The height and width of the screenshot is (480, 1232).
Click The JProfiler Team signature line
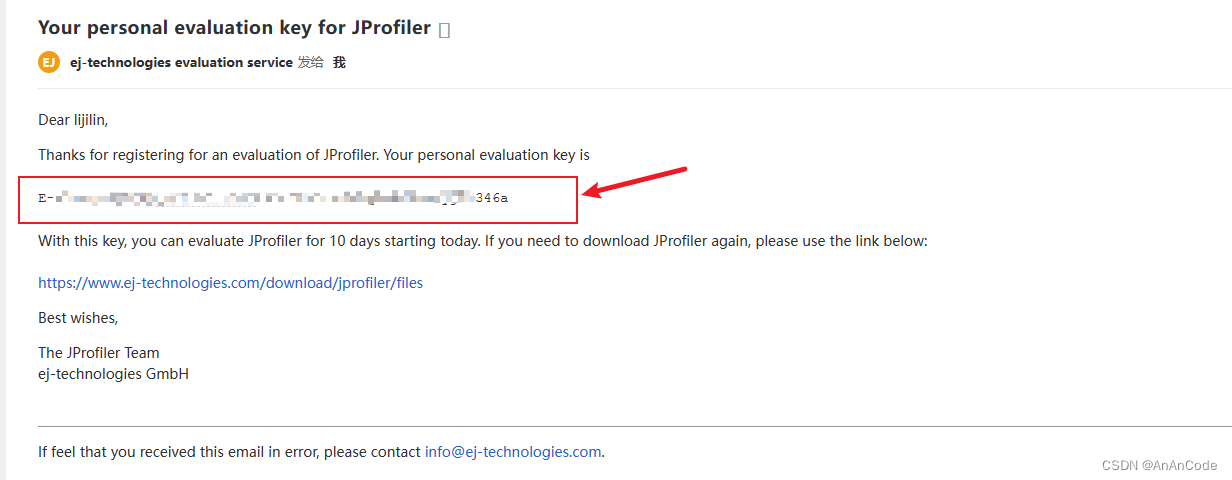tap(99, 352)
